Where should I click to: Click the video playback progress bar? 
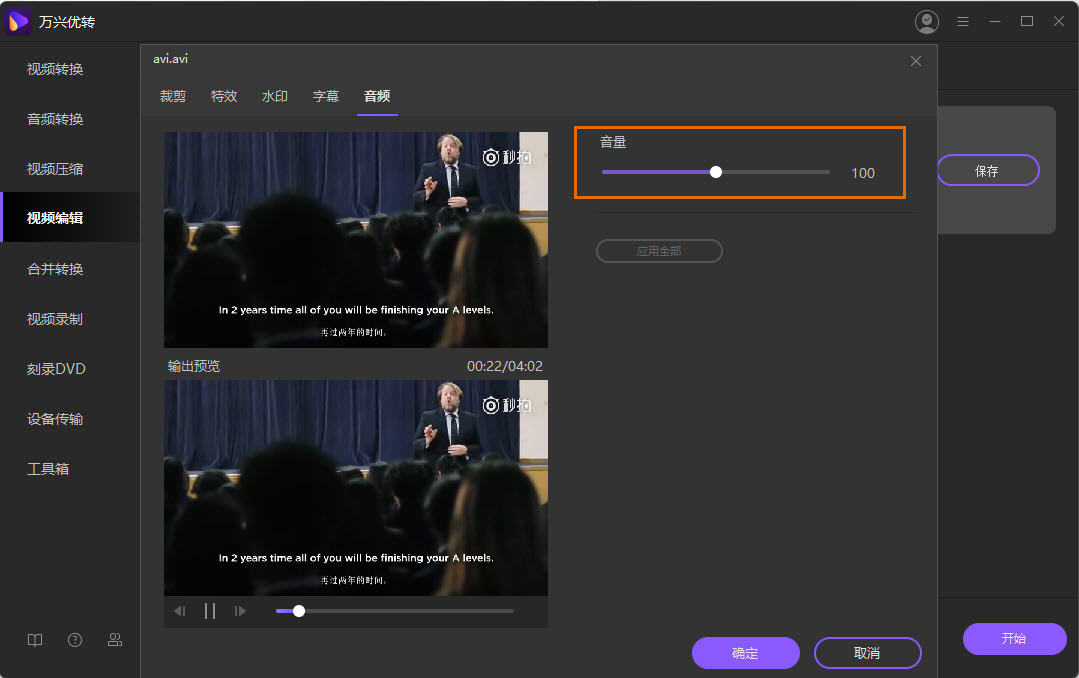click(395, 611)
